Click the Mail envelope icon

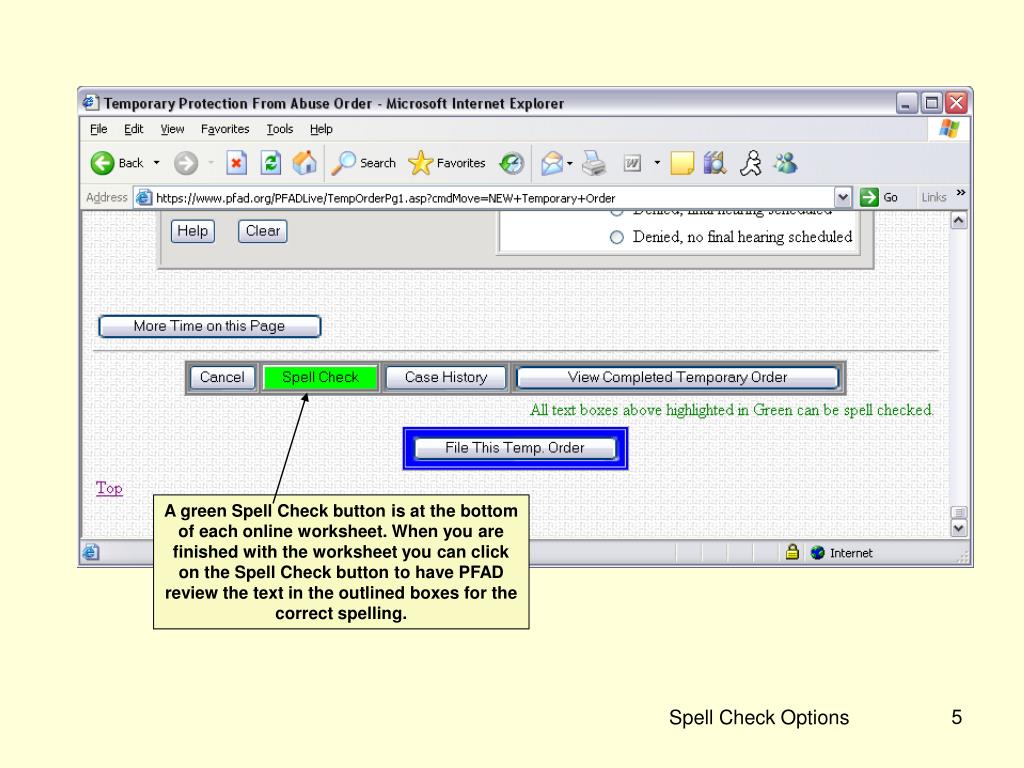(x=552, y=163)
